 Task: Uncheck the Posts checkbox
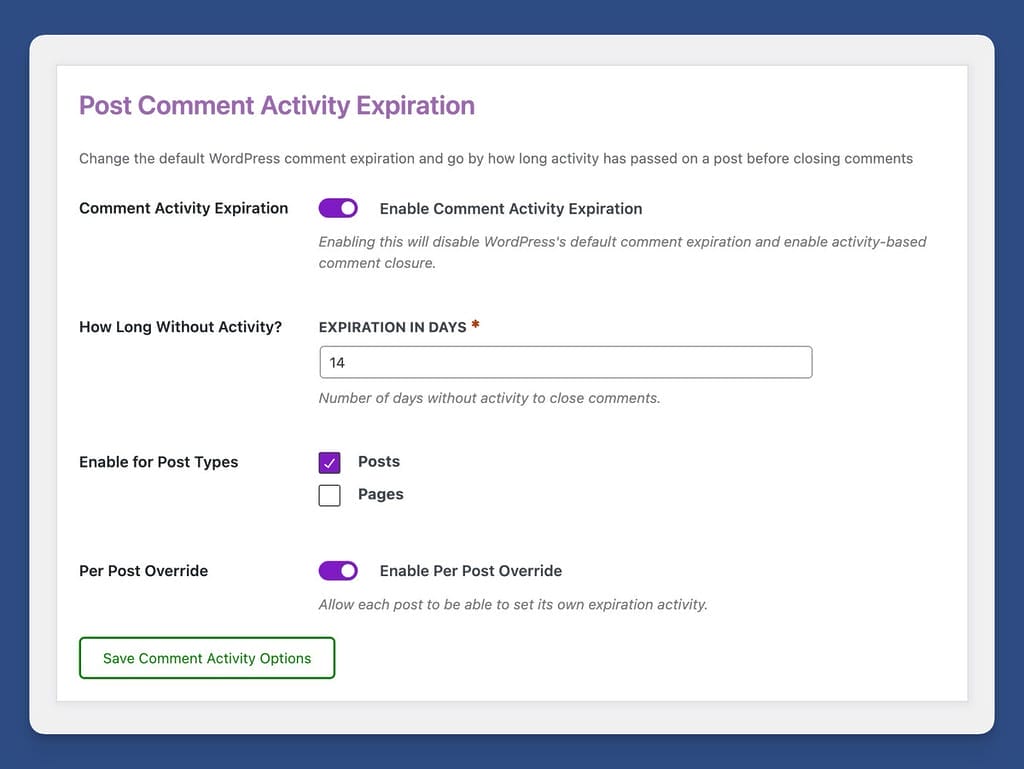click(330, 462)
